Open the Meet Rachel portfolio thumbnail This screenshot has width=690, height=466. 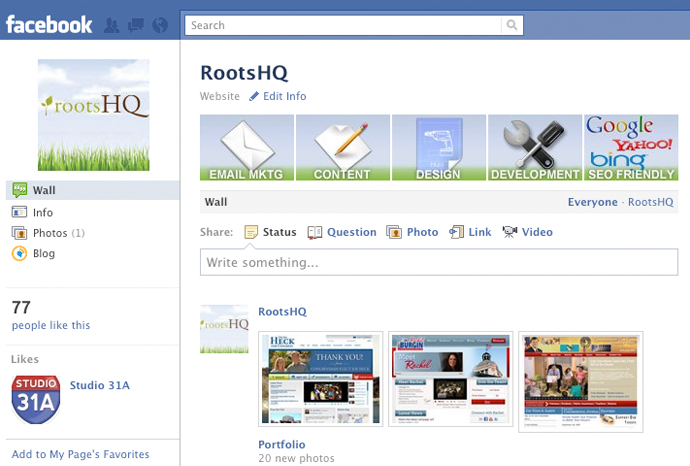tap(451, 379)
